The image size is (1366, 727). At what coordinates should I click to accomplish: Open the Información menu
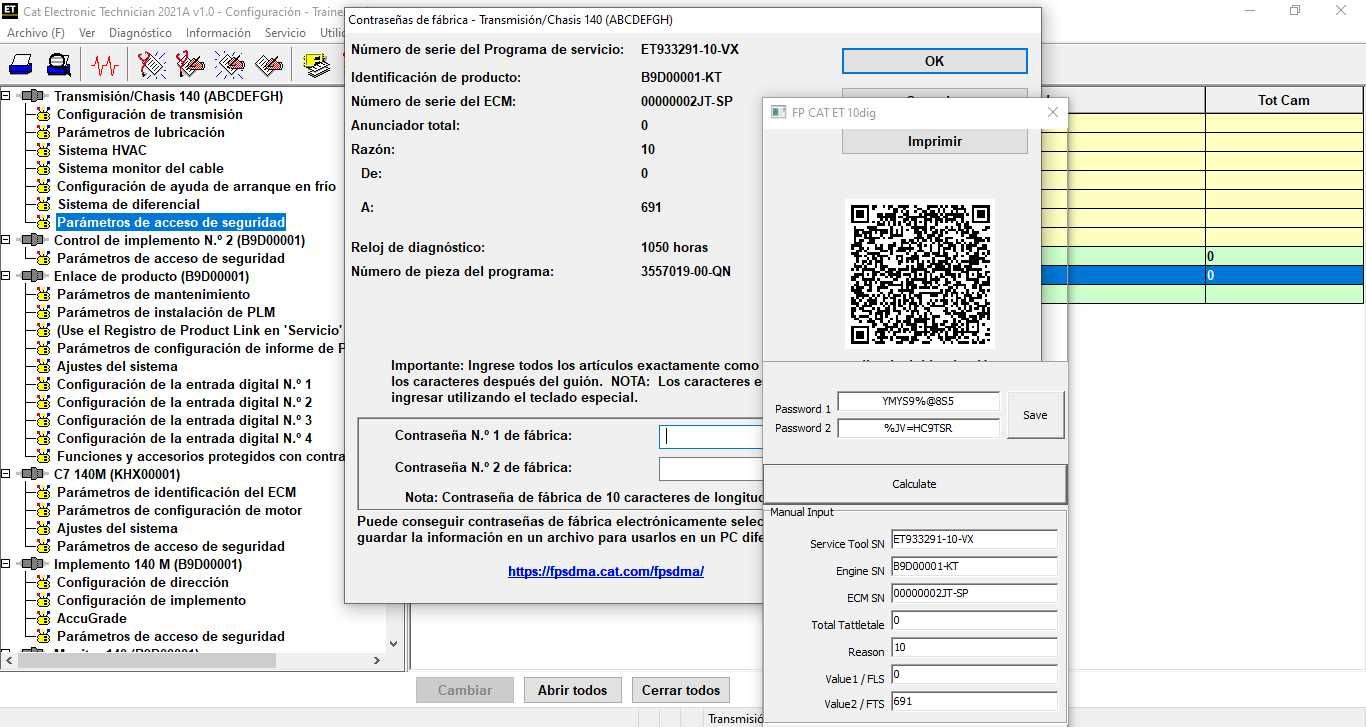[218, 32]
